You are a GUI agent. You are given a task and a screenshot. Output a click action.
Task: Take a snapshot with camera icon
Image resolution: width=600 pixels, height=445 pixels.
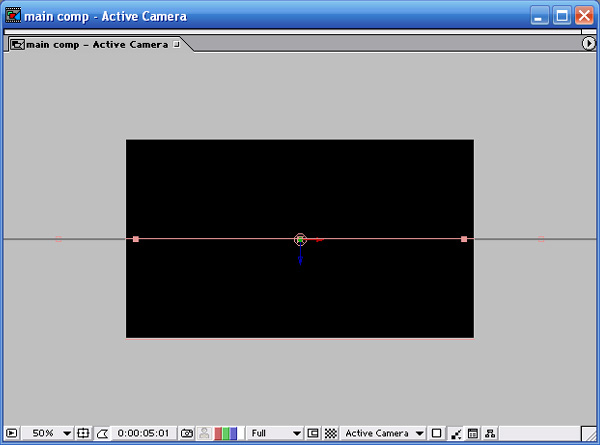click(187, 434)
